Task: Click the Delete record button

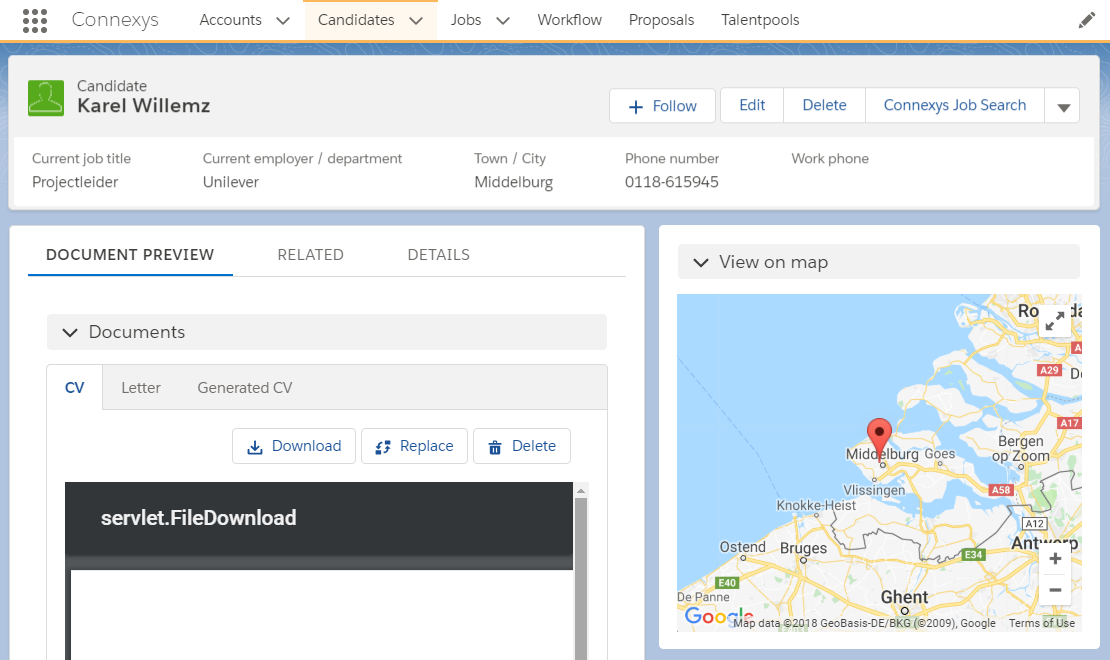Action: (824, 106)
